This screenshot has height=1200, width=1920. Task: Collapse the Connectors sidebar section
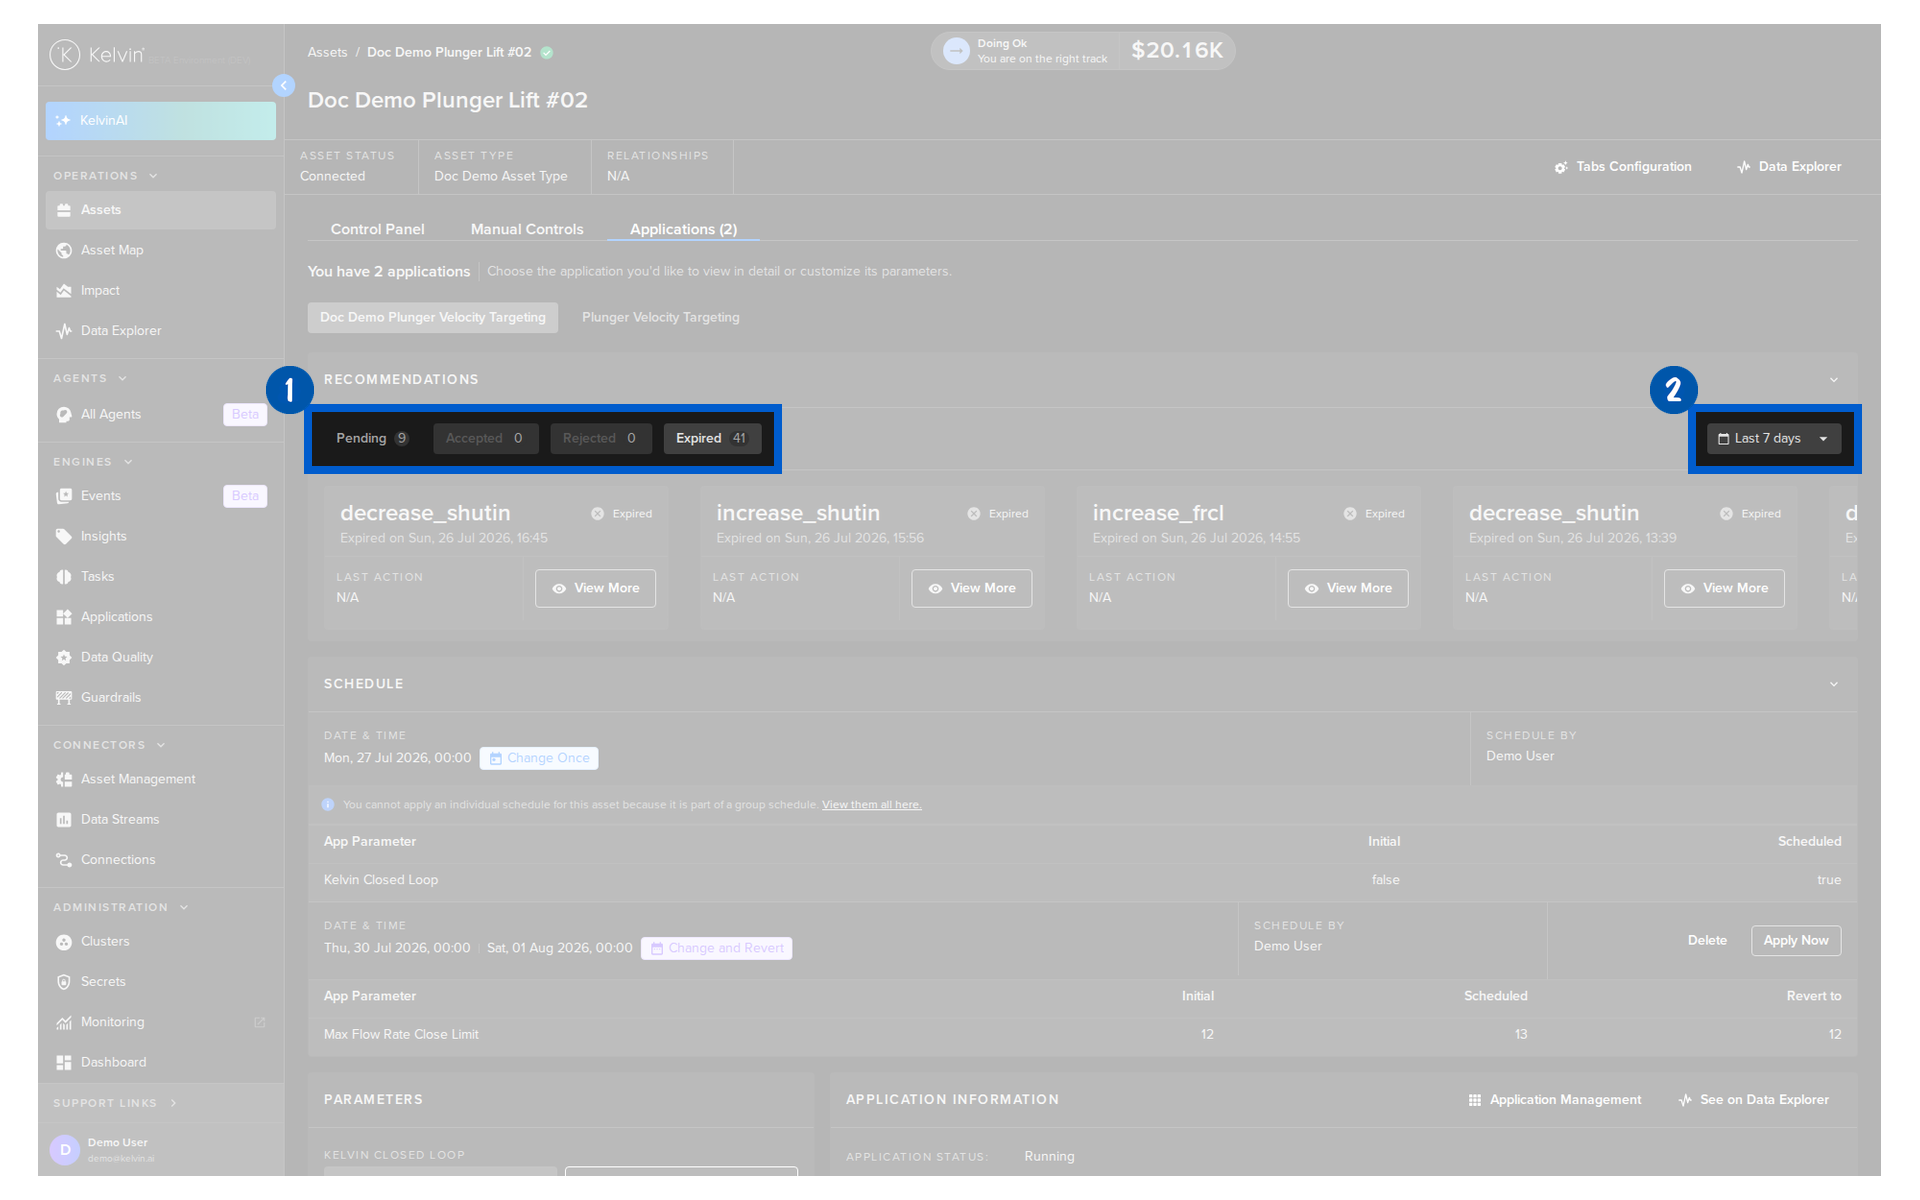pyautogui.click(x=109, y=745)
